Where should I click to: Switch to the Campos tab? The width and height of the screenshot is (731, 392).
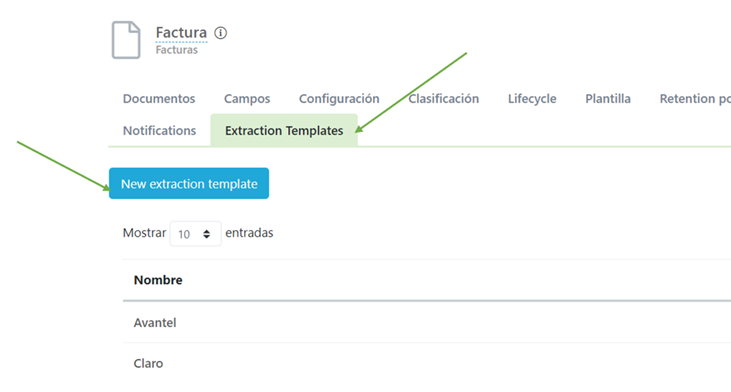coord(247,99)
